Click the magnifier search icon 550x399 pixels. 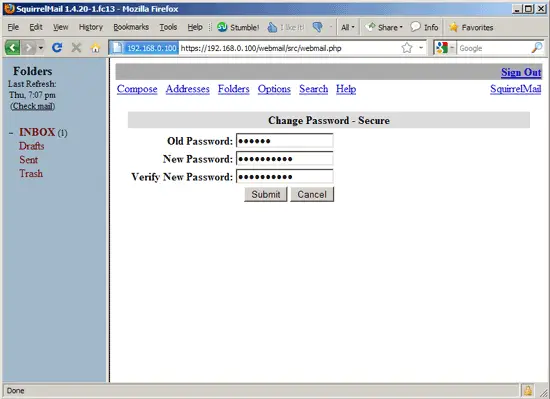point(537,48)
